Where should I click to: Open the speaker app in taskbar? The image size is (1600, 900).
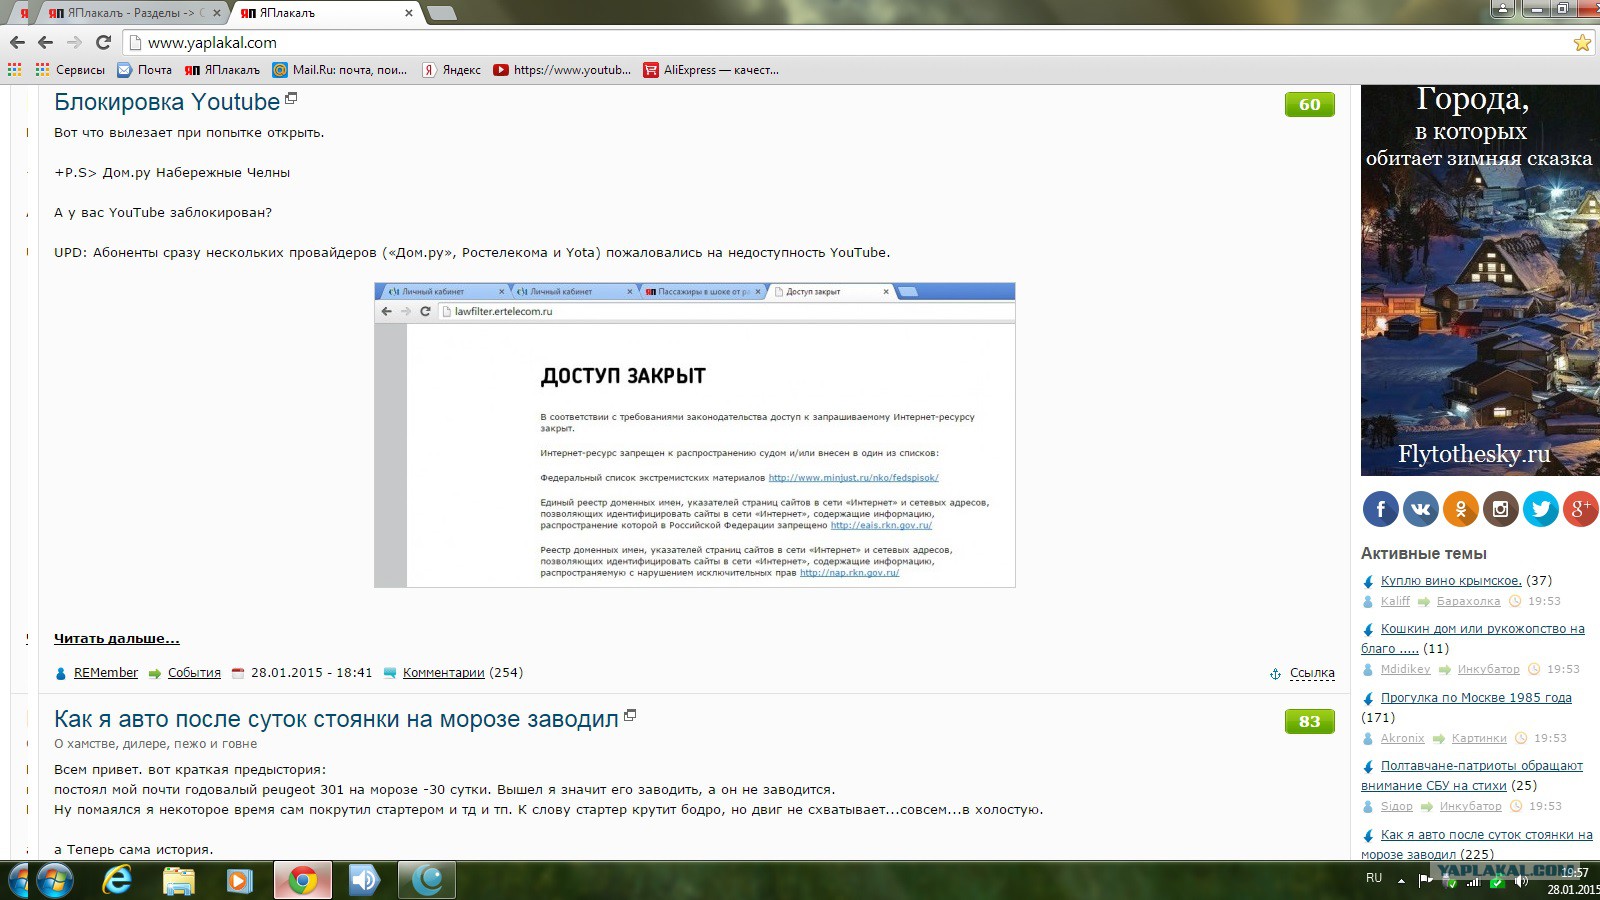point(365,880)
